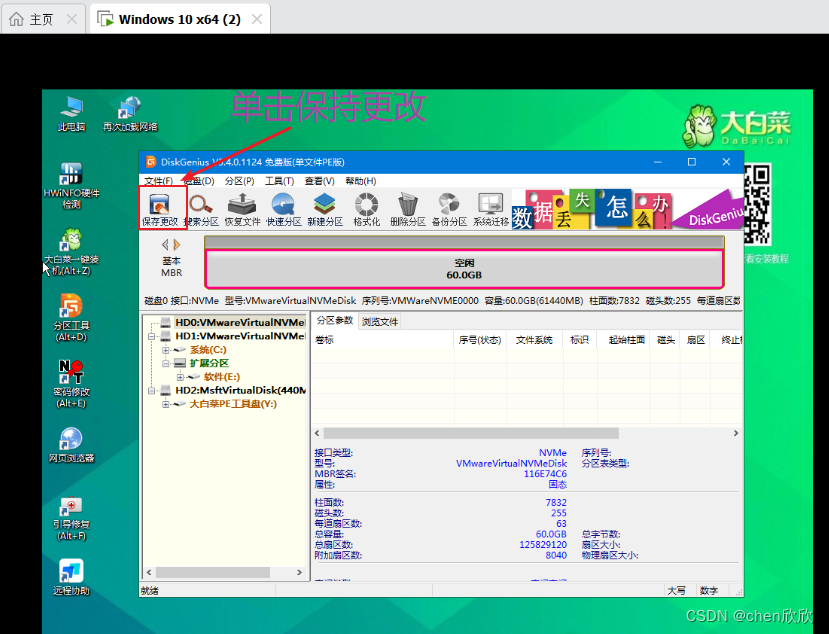829x634 pixels.
Task: Create a New Partition (新建分区)
Action: coord(325,209)
